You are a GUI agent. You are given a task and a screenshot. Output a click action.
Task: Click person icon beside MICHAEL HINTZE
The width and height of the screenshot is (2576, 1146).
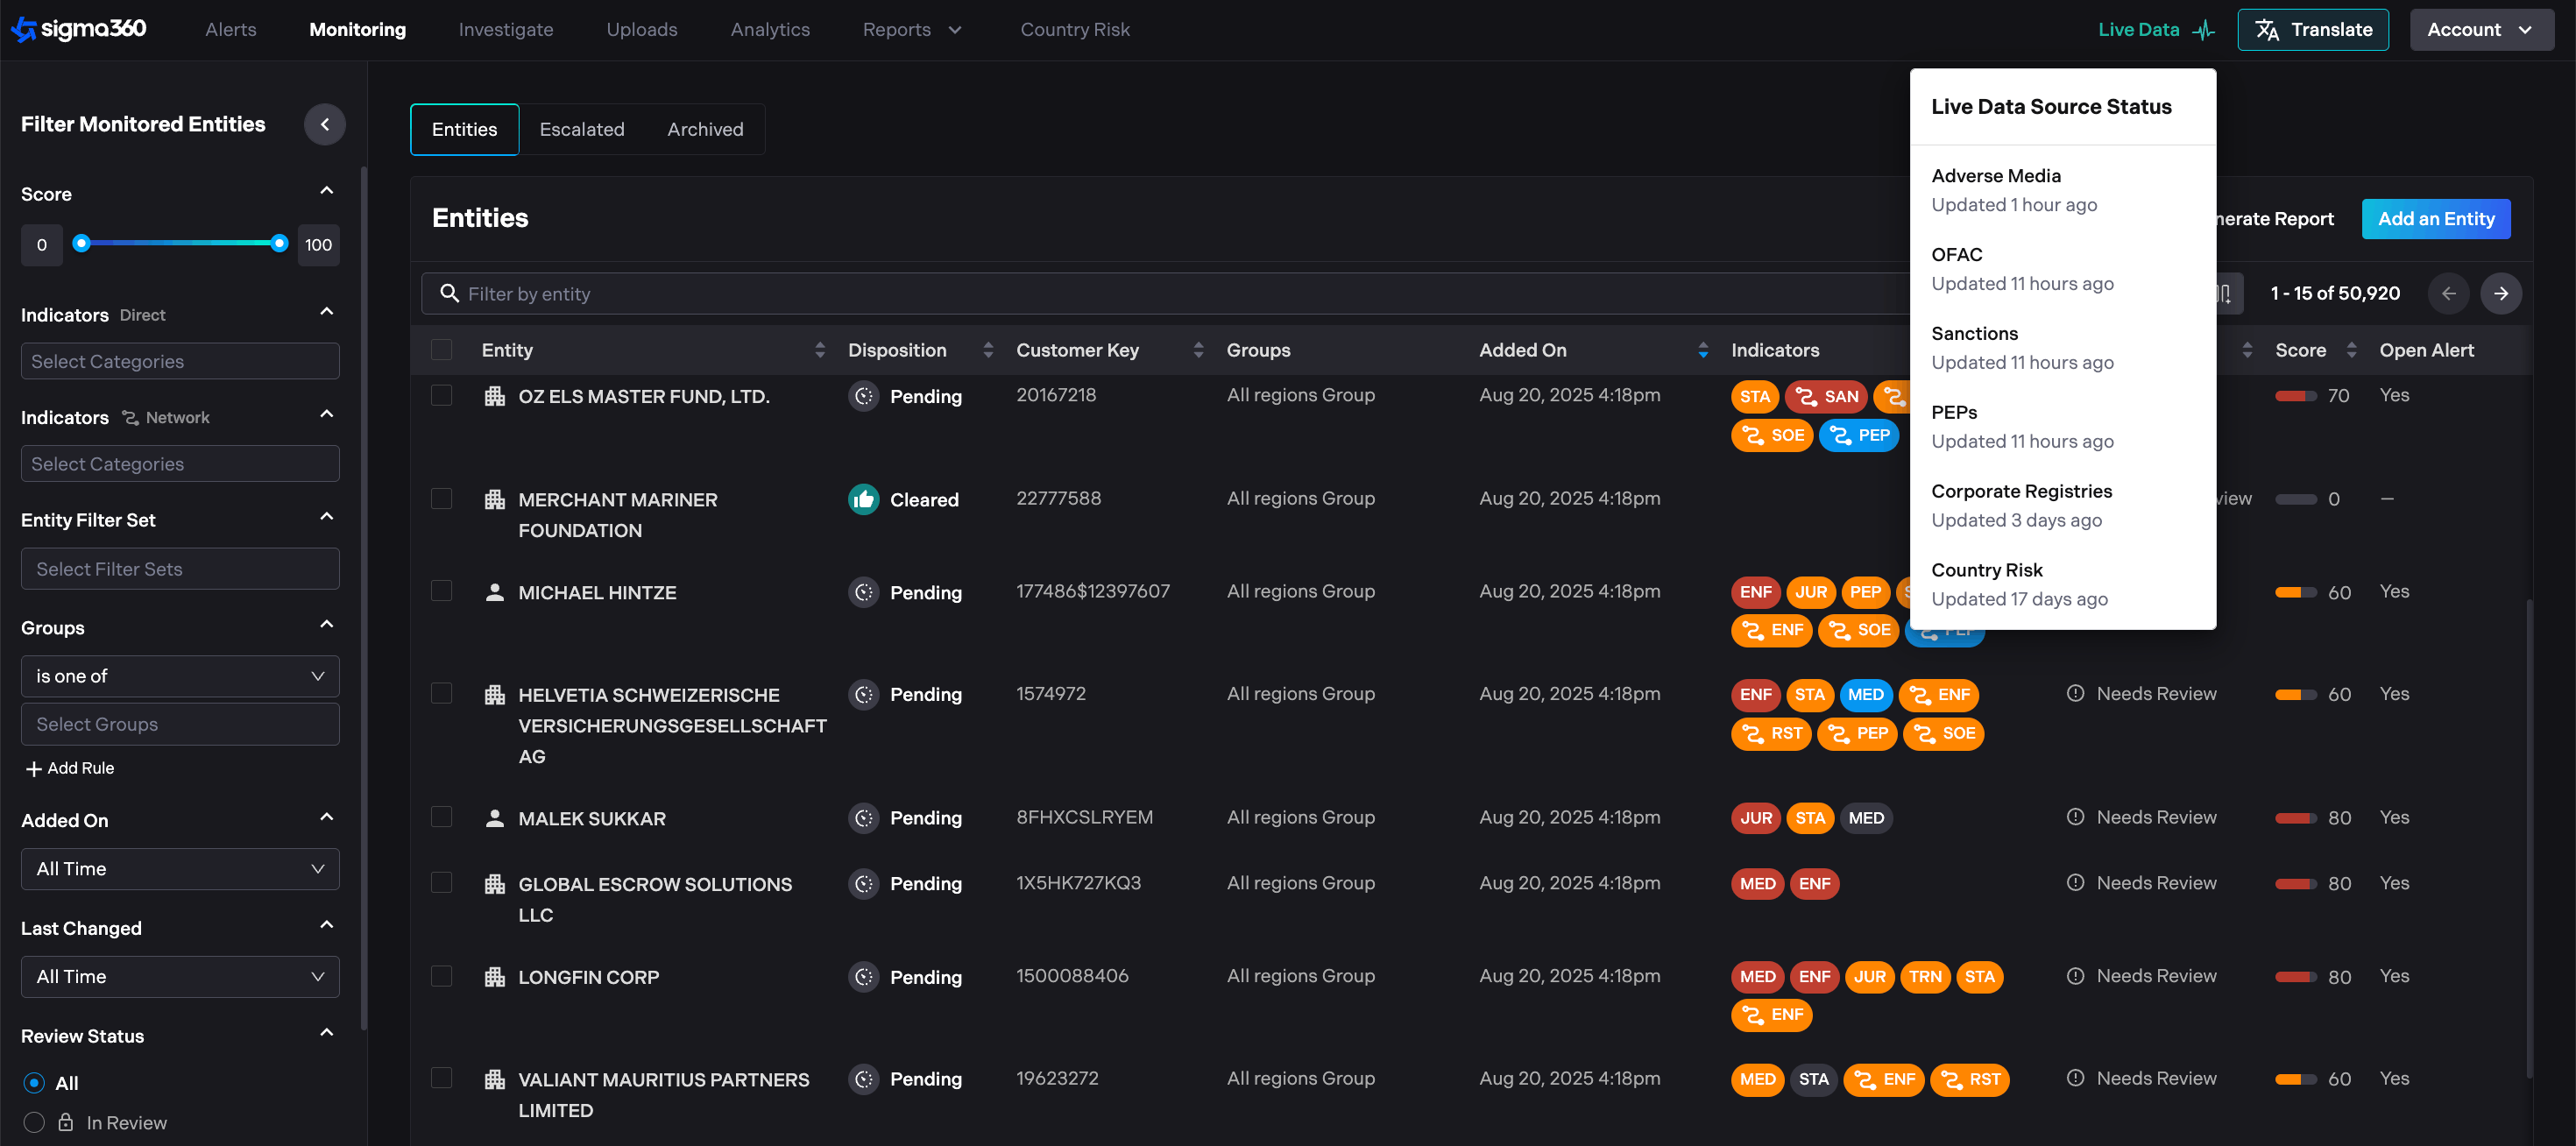[x=494, y=592]
